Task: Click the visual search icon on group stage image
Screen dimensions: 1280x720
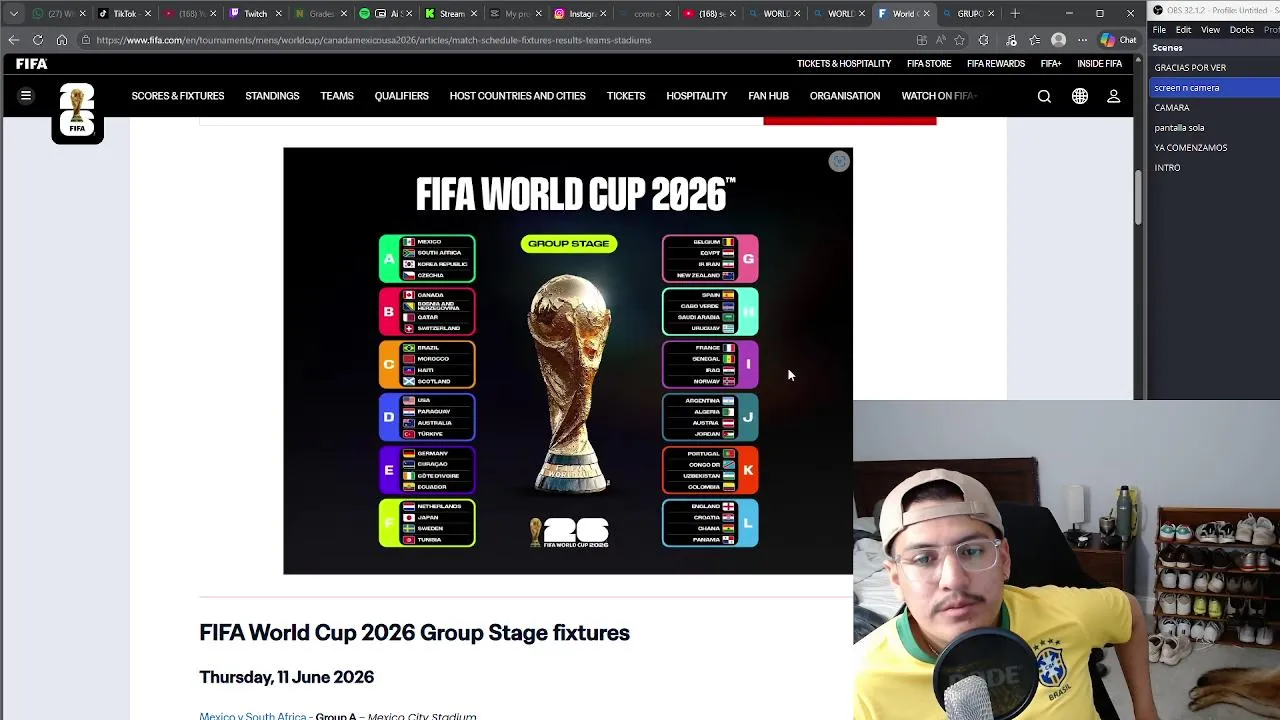Action: 839,162
